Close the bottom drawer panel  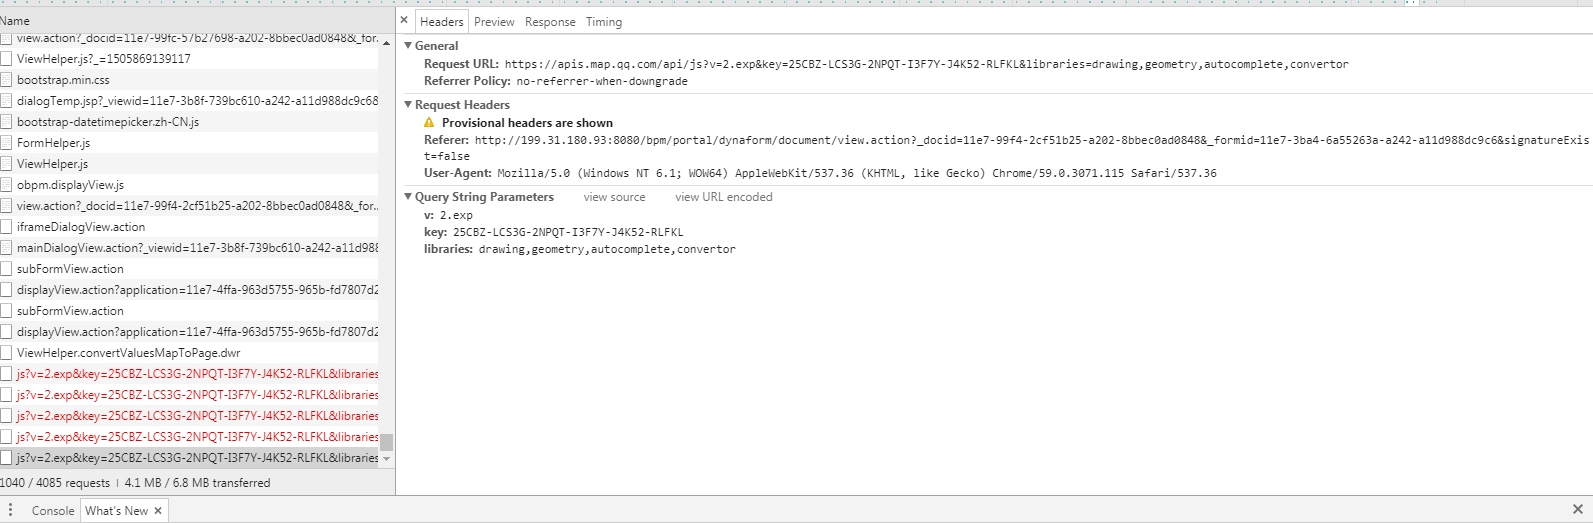coord(1578,510)
